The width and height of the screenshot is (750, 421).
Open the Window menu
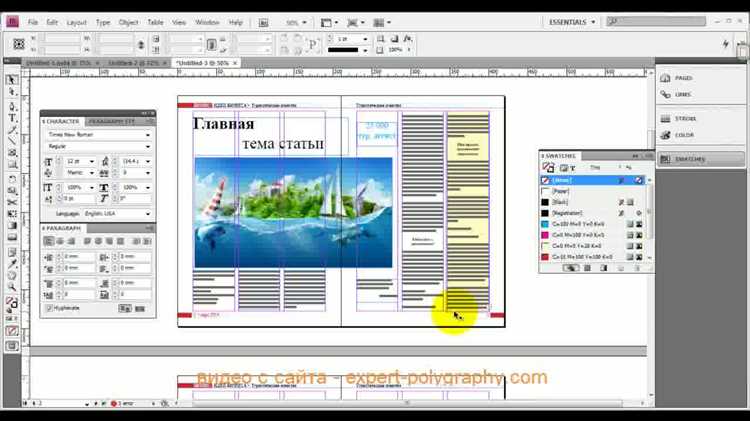(207, 22)
